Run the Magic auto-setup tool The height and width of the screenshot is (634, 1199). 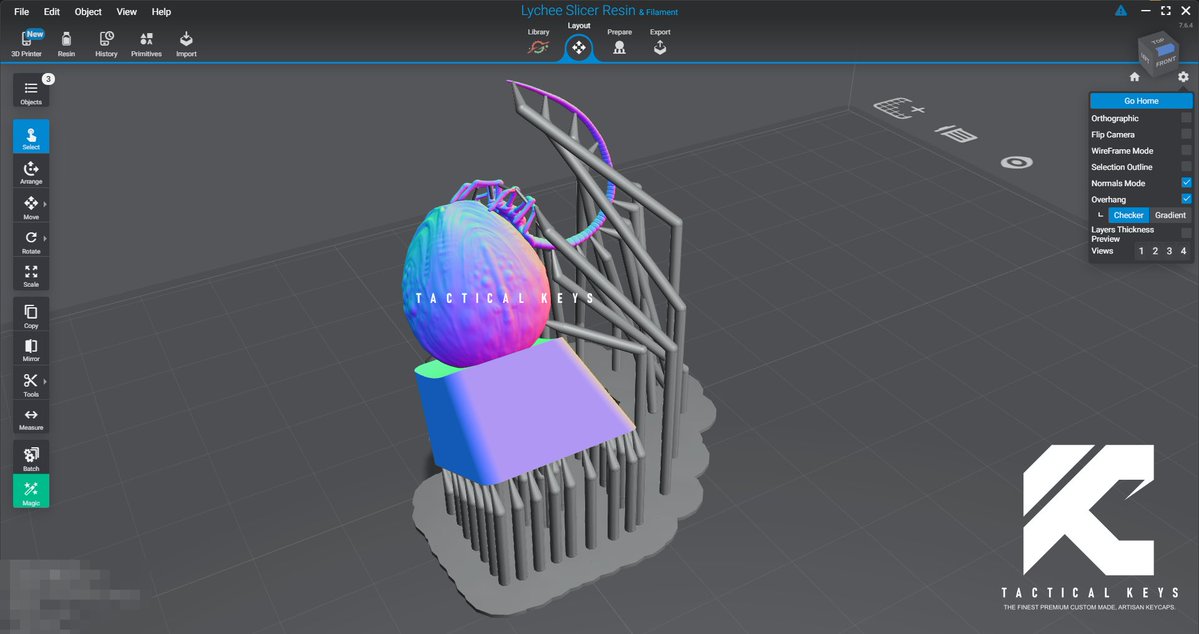click(31, 491)
